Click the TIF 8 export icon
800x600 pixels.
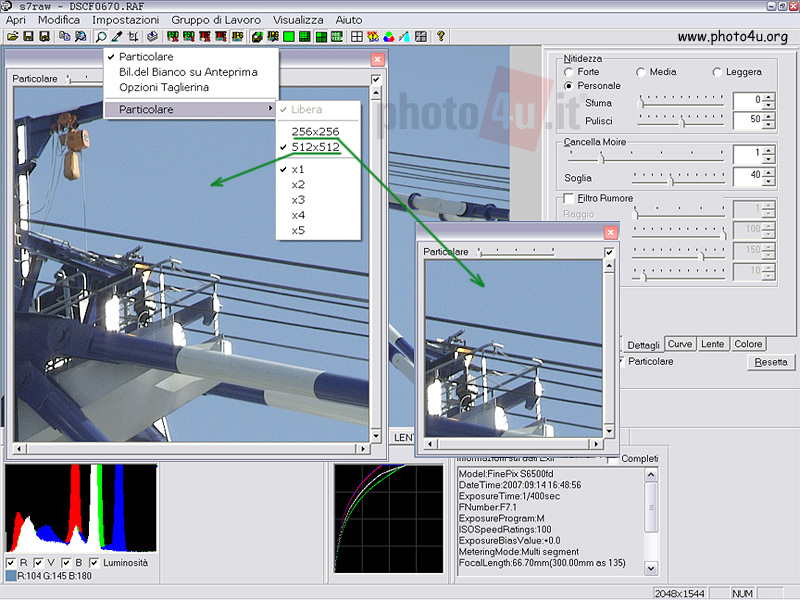pyautogui.click(x=220, y=36)
